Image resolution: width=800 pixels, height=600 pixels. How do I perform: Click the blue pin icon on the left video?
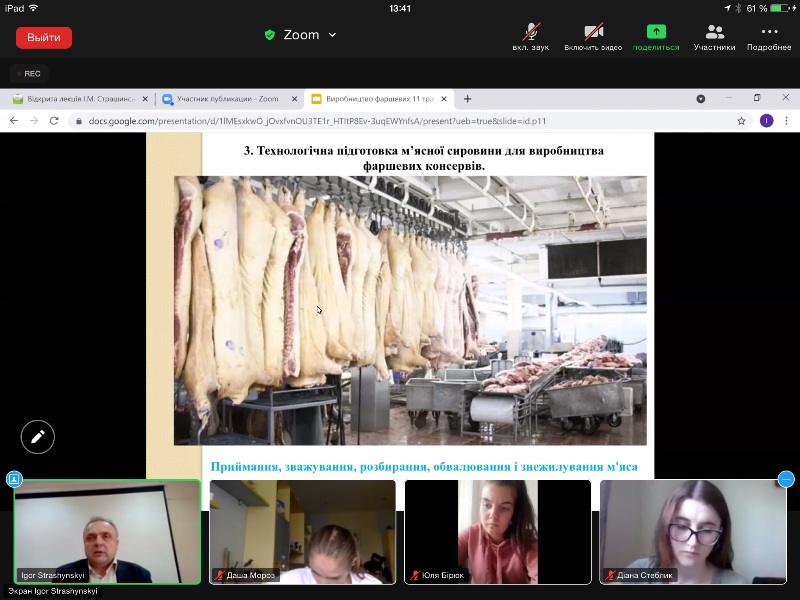tap(14, 479)
